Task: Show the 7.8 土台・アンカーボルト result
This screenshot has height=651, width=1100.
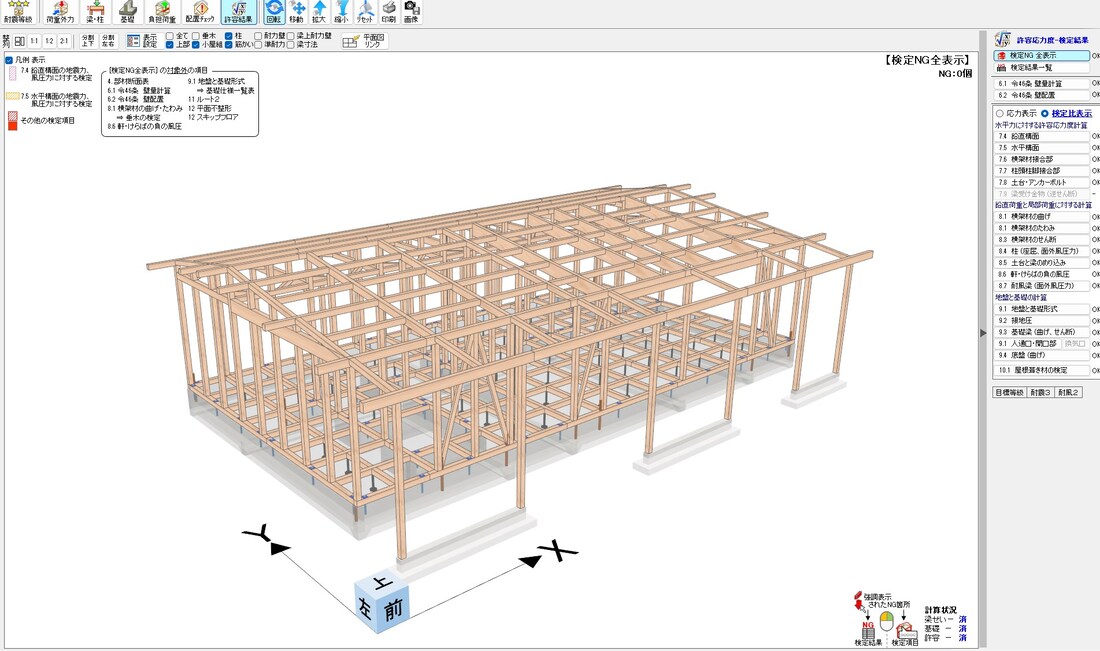Action: [x=1042, y=182]
